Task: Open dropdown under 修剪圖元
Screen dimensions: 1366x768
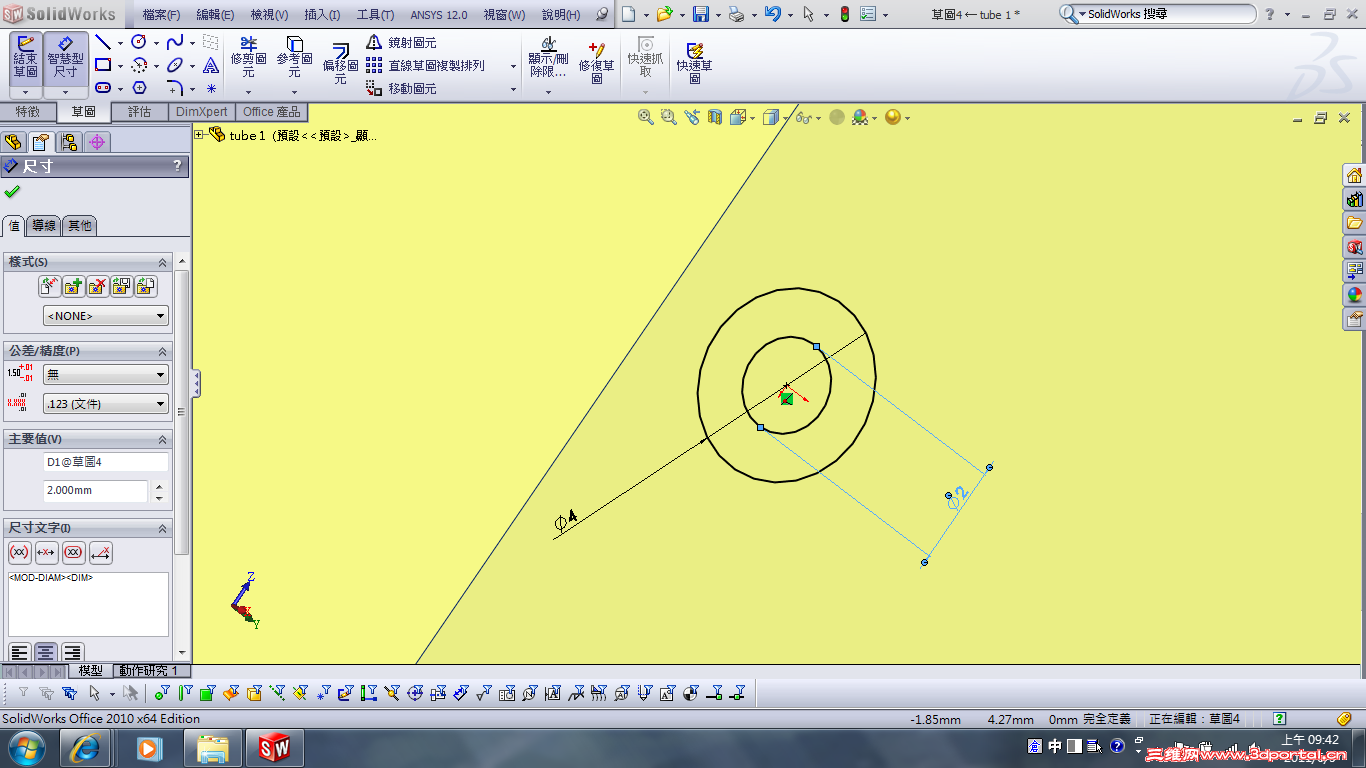Action: point(248,91)
